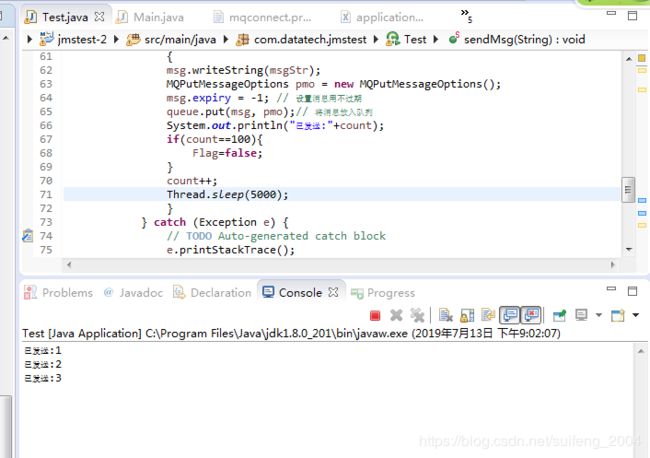Screen dimensions: 650x458
Task: Click Remove Launch gray X icon
Action: click(396, 316)
